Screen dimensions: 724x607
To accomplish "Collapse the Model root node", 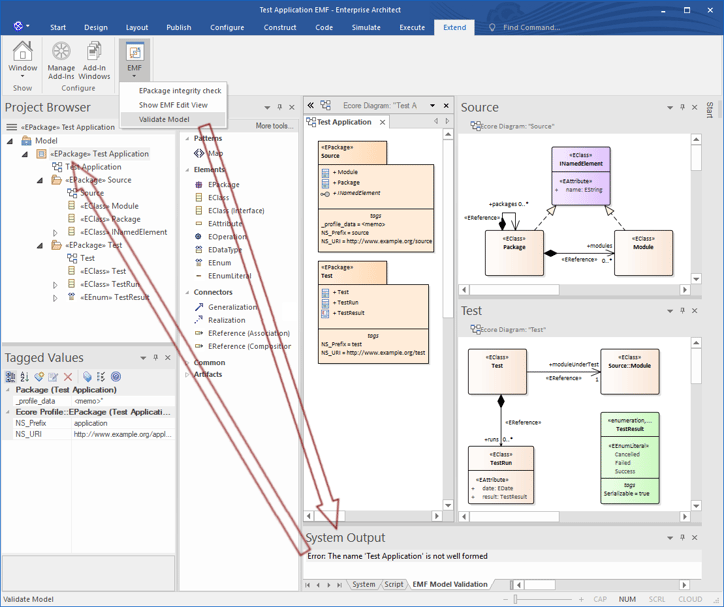I will [x=10, y=141].
